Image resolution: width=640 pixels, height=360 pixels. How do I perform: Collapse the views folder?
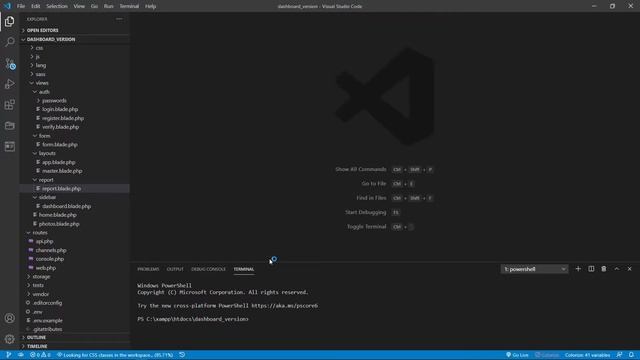(x=42, y=83)
